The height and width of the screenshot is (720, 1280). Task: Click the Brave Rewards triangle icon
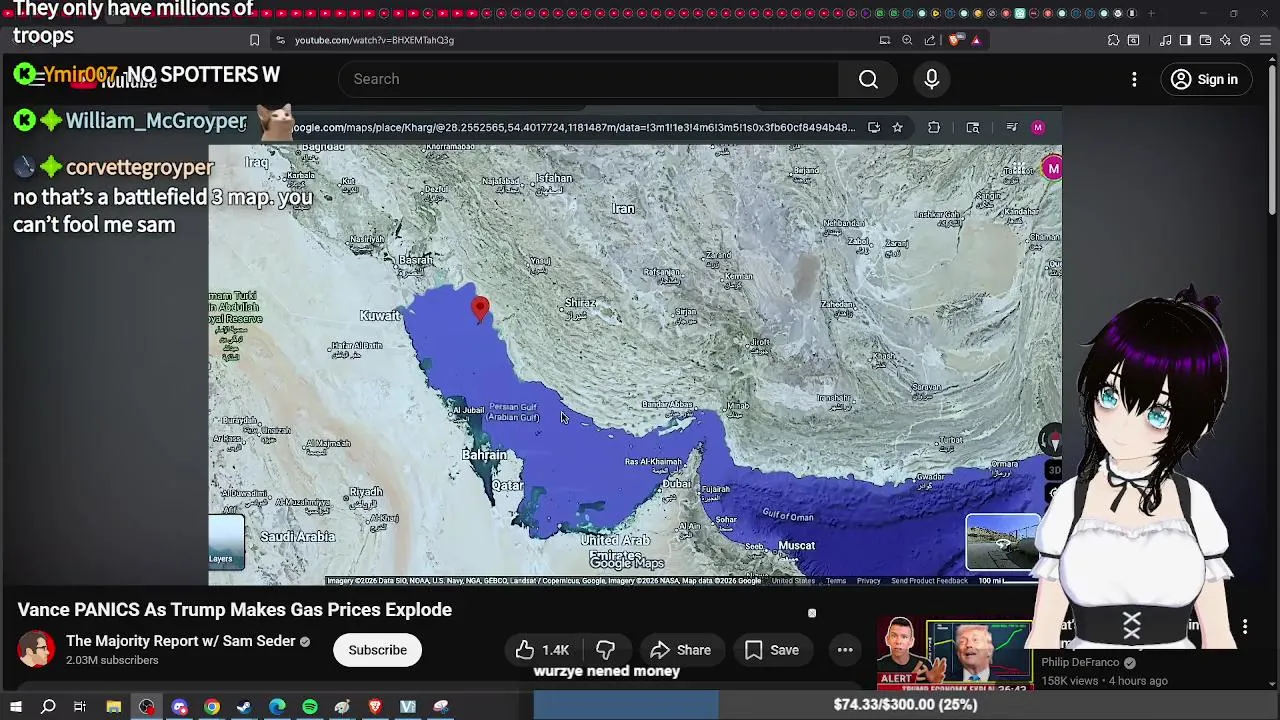click(976, 40)
